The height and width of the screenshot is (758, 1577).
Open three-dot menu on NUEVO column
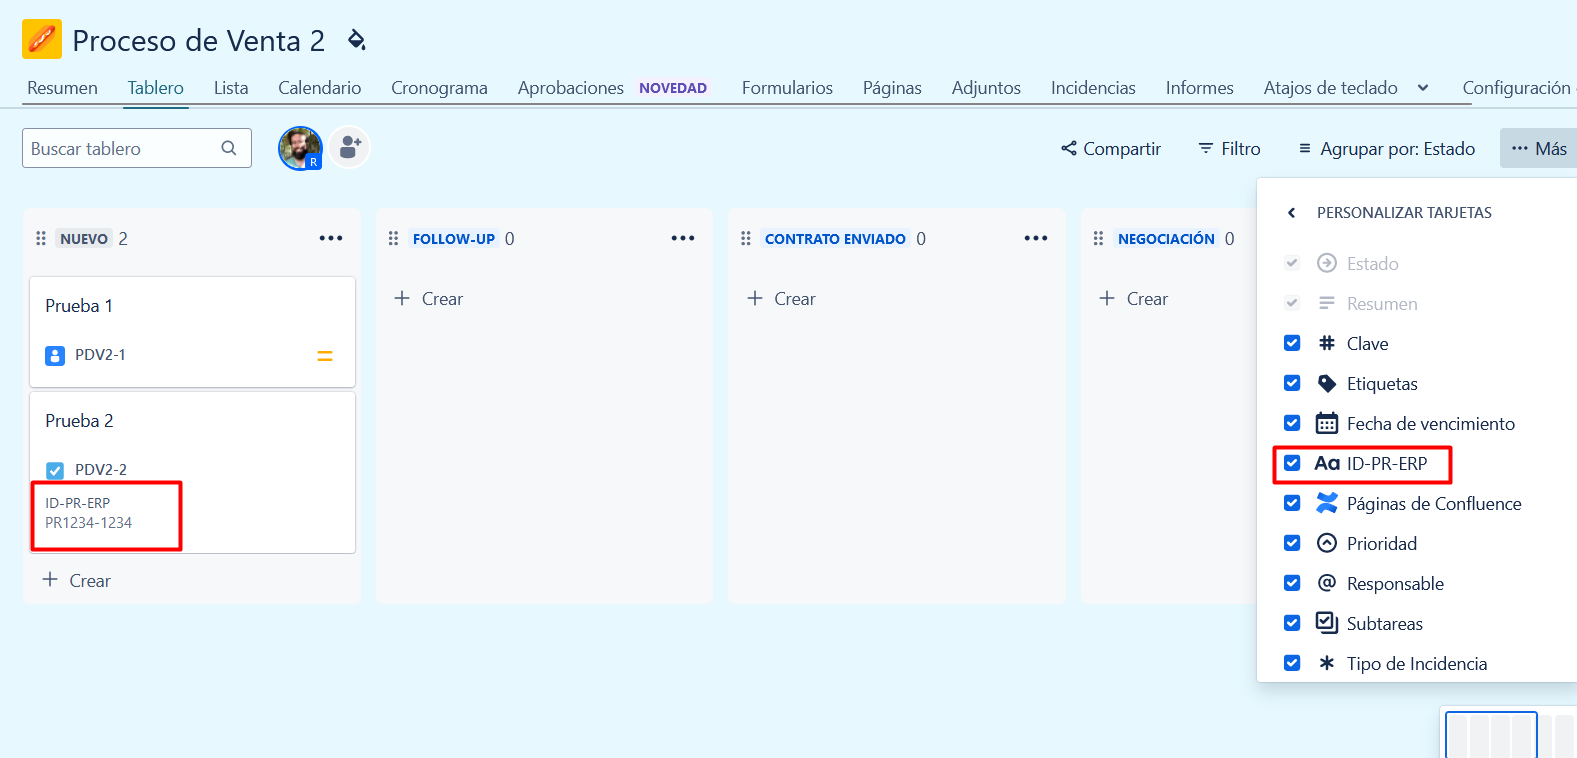click(331, 238)
